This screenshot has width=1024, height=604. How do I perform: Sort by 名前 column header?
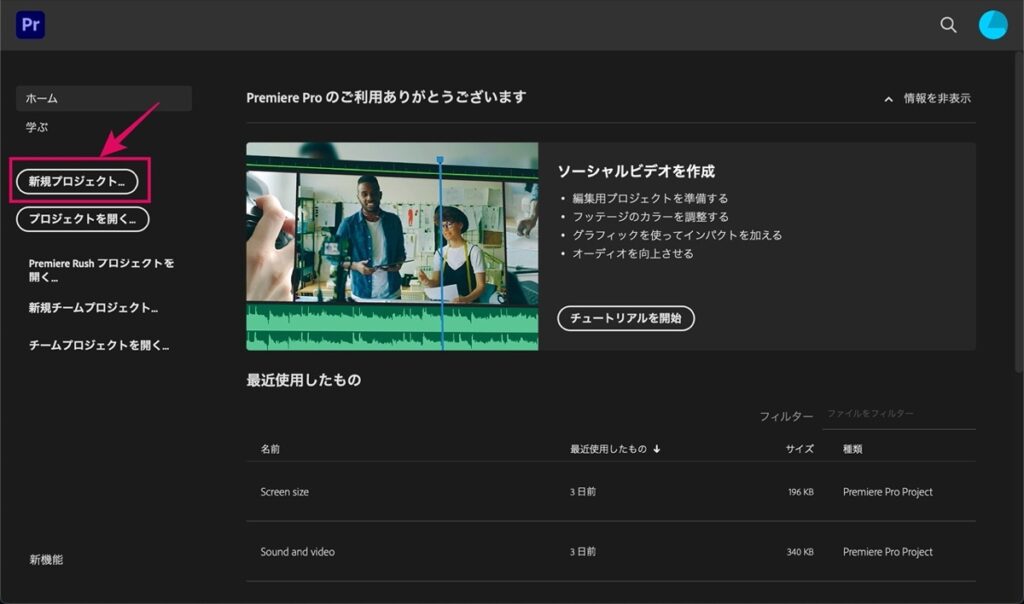point(270,449)
